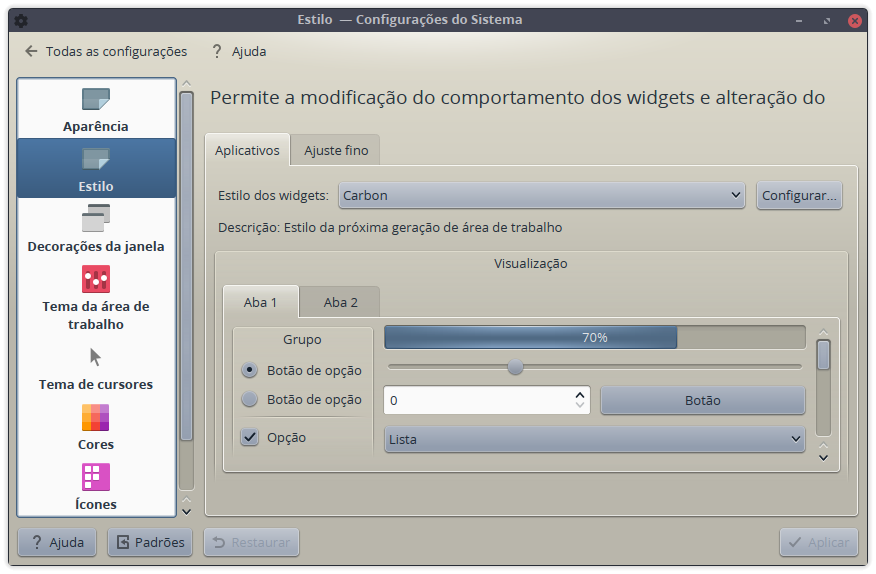Open Decorações da janela icon
876x574 pixels.
(96, 218)
